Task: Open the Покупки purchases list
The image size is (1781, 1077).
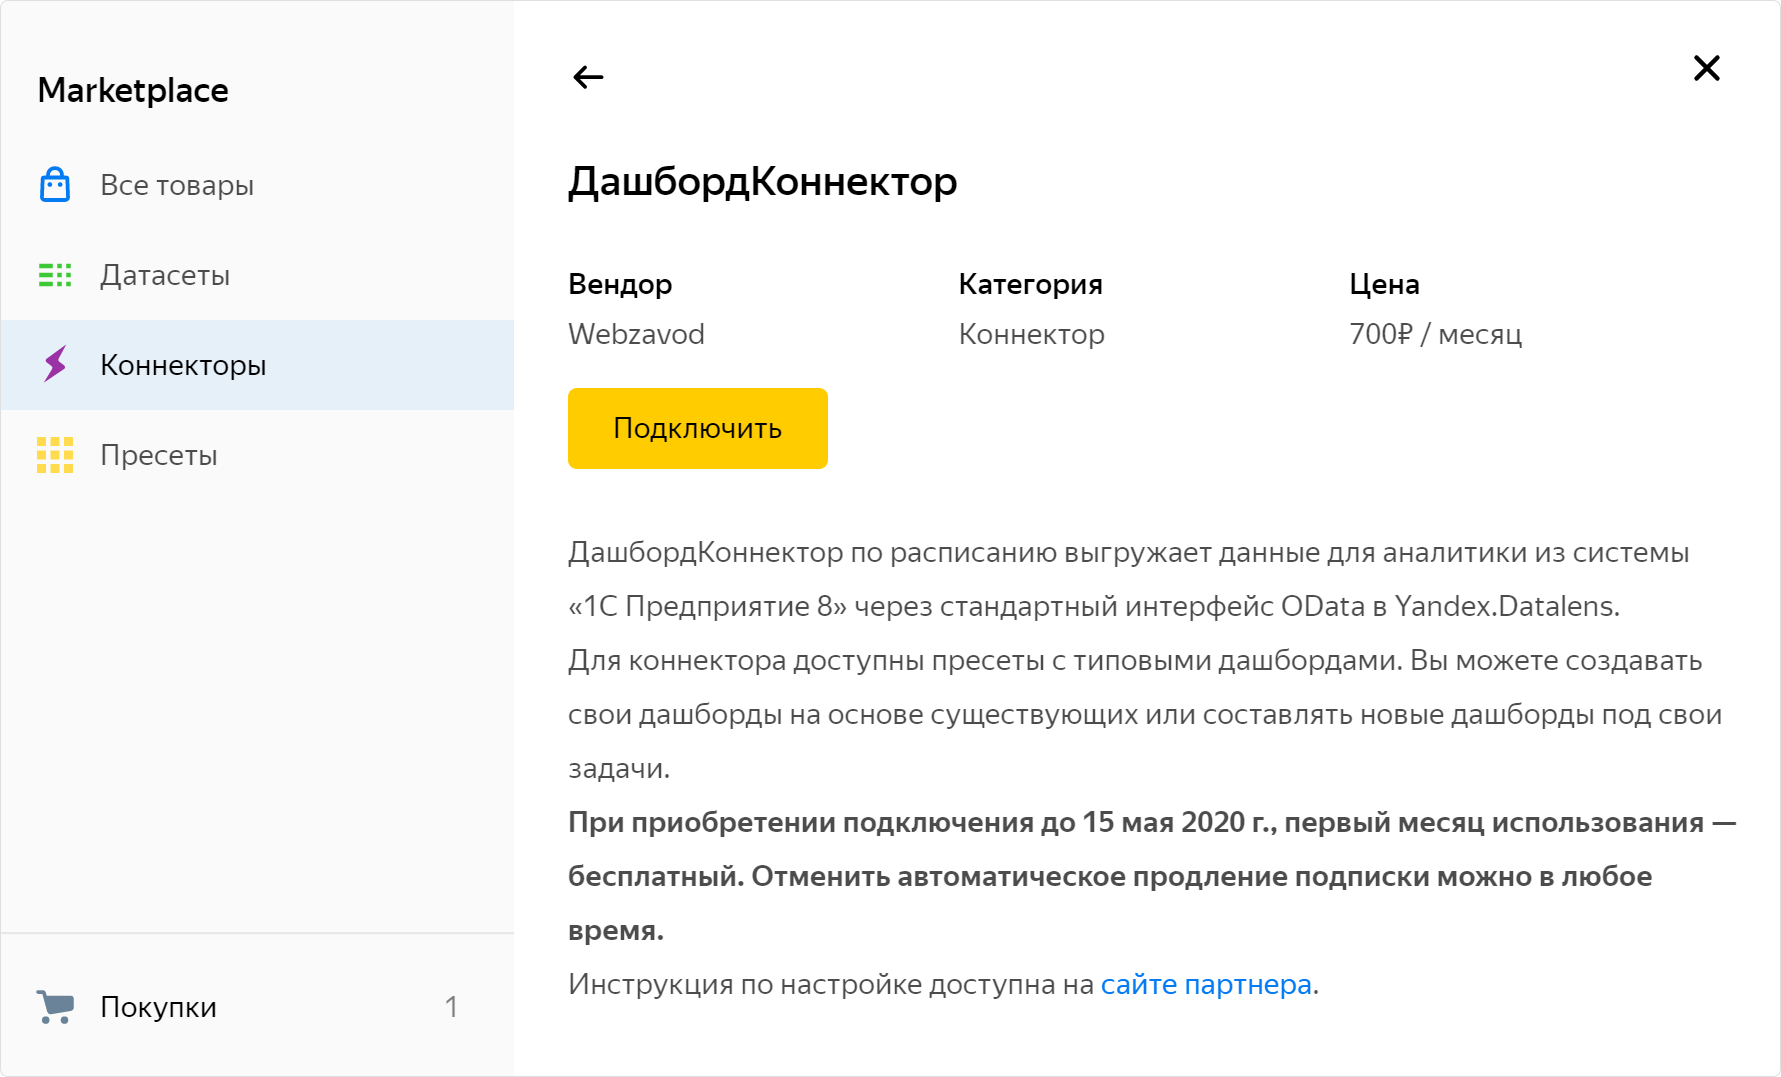Action: pos(257,1006)
